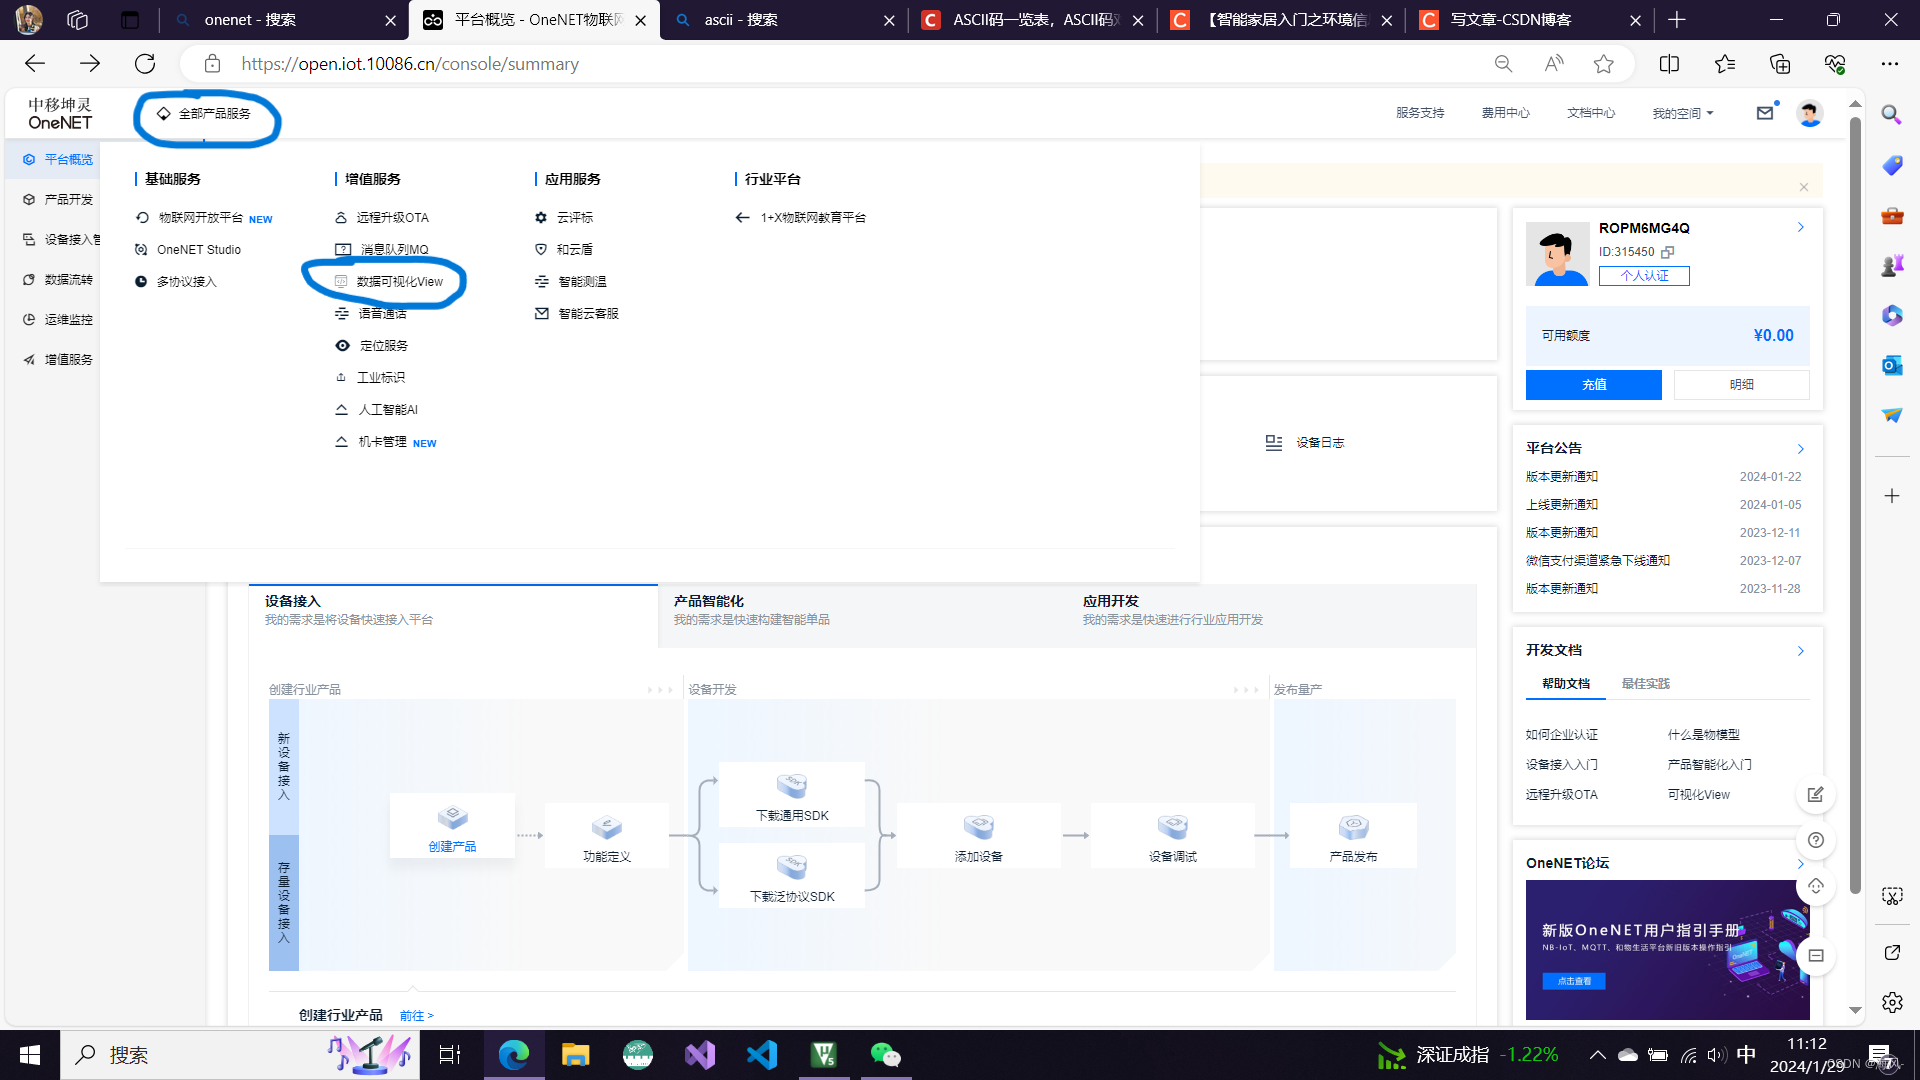Image resolution: width=1920 pixels, height=1080 pixels.
Task: Switch to 最佳实践 tab
Action: (x=1645, y=684)
